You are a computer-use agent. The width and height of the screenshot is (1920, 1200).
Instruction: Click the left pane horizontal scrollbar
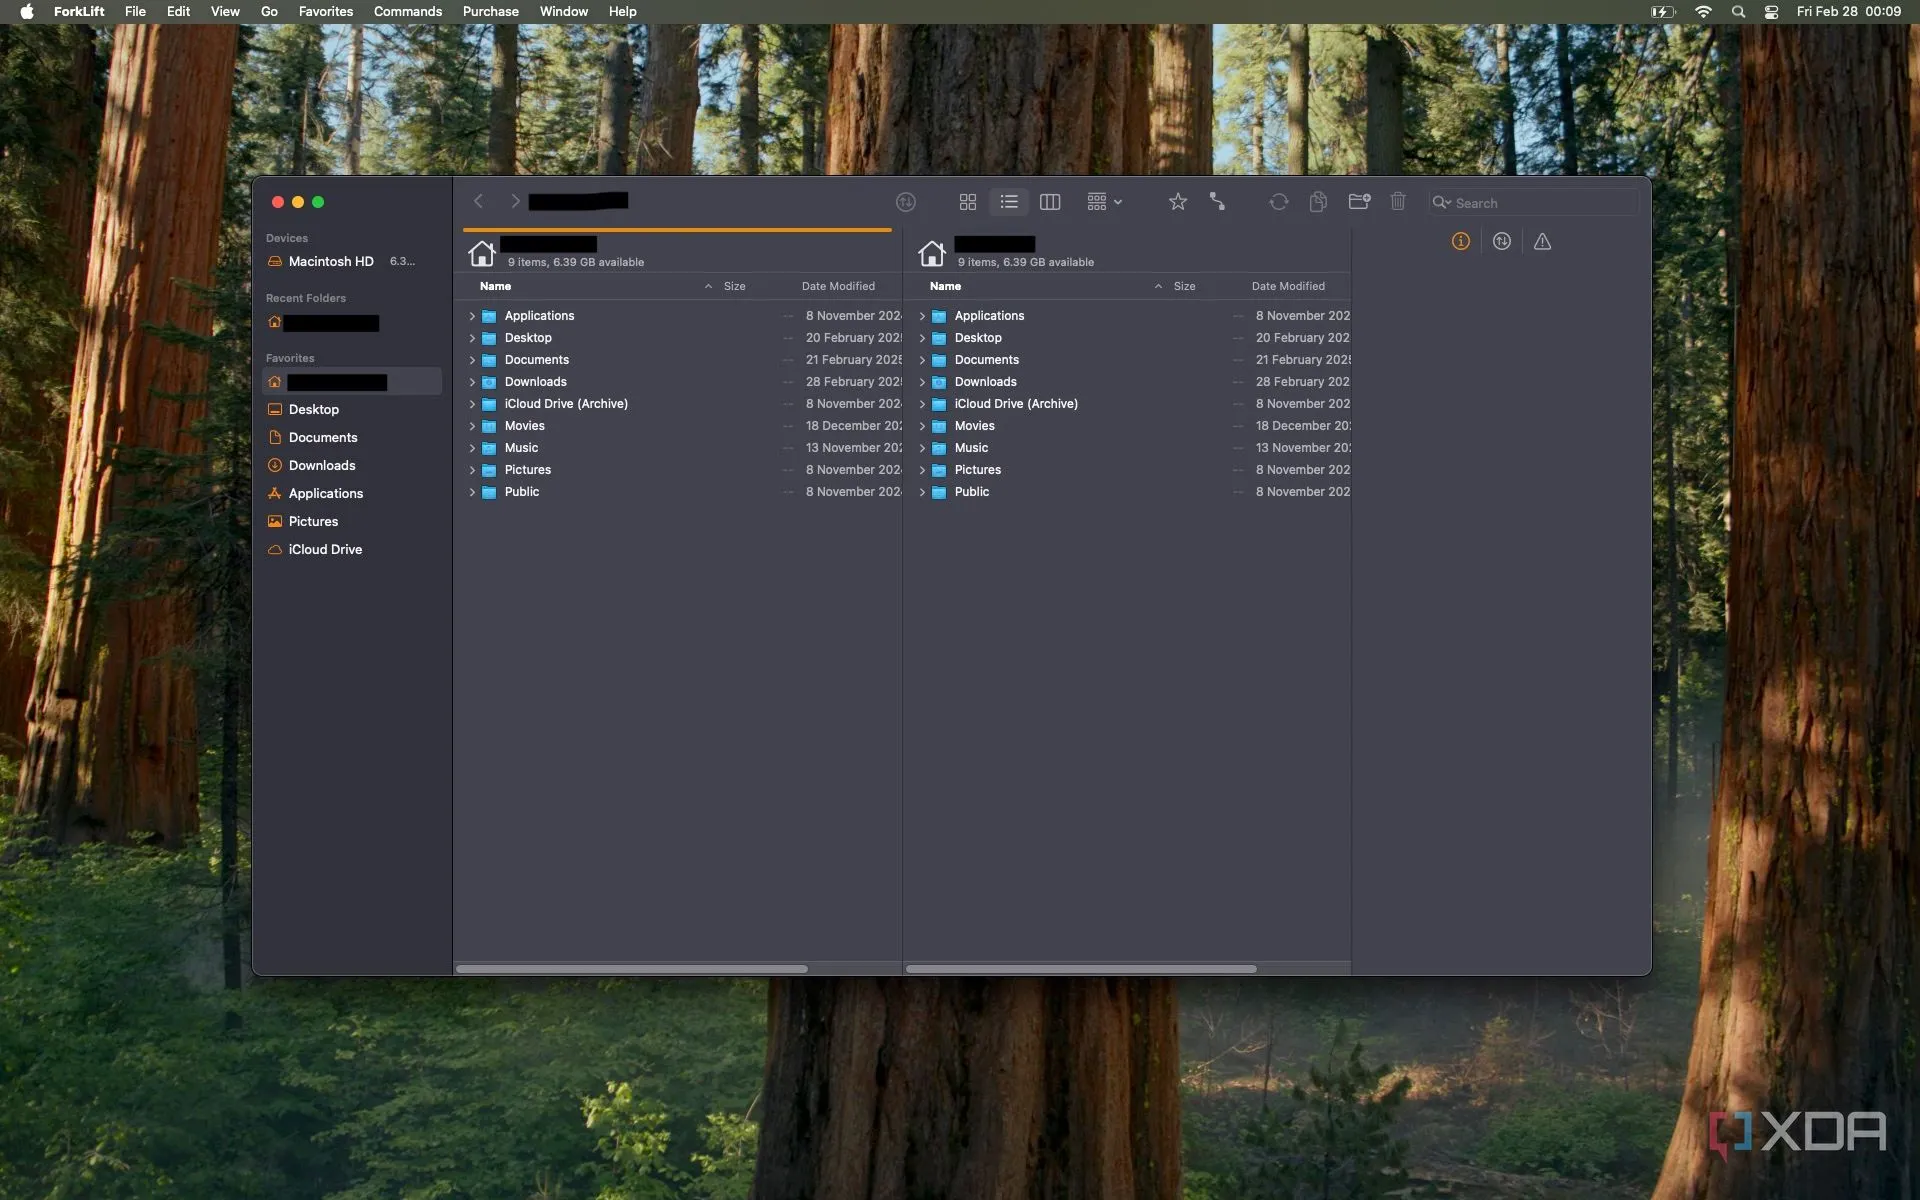631,968
